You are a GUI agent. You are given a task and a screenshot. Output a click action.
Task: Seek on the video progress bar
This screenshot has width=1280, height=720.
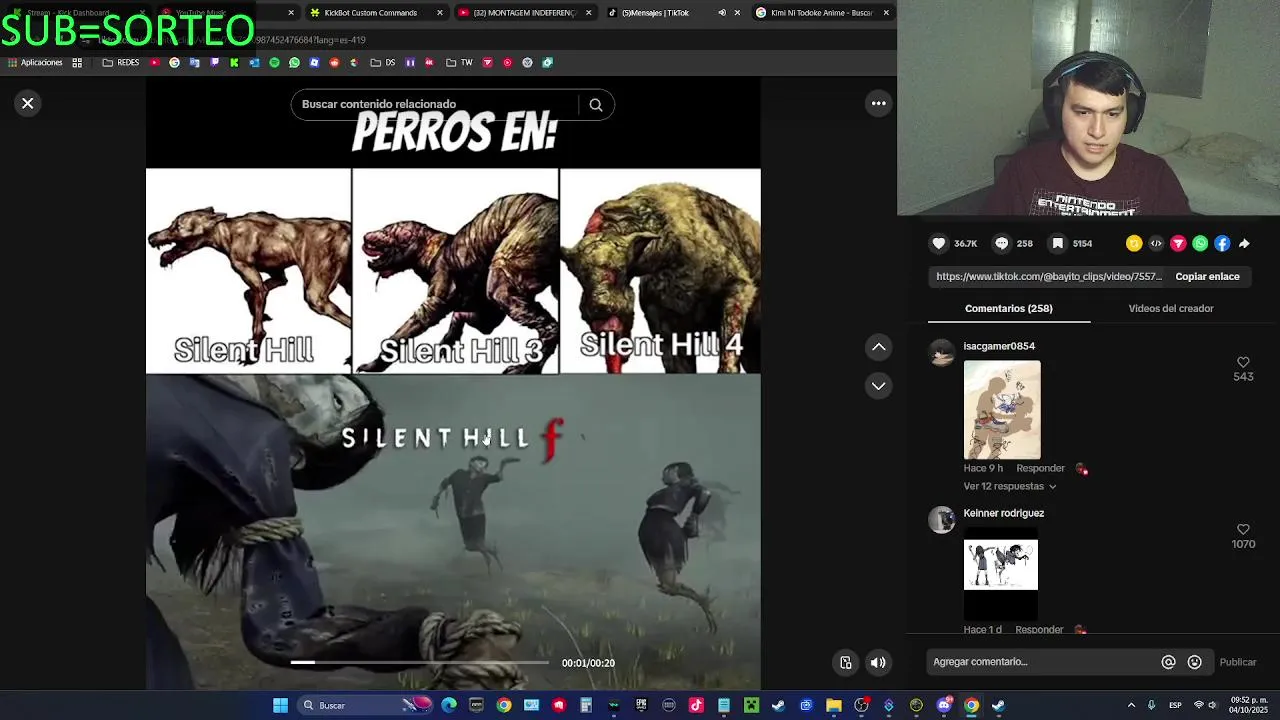pyautogui.click(x=419, y=662)
